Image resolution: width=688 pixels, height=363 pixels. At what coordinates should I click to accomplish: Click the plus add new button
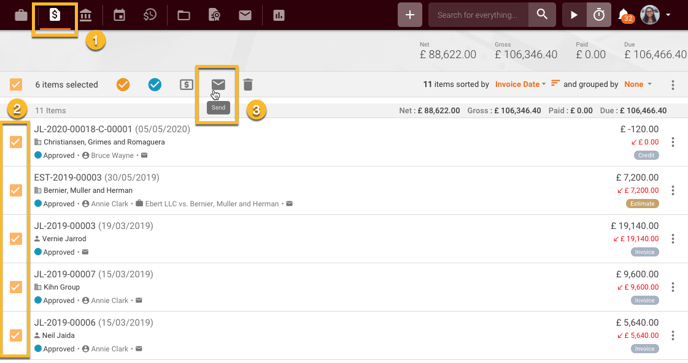pyautogui.click(x=410, y=15)
